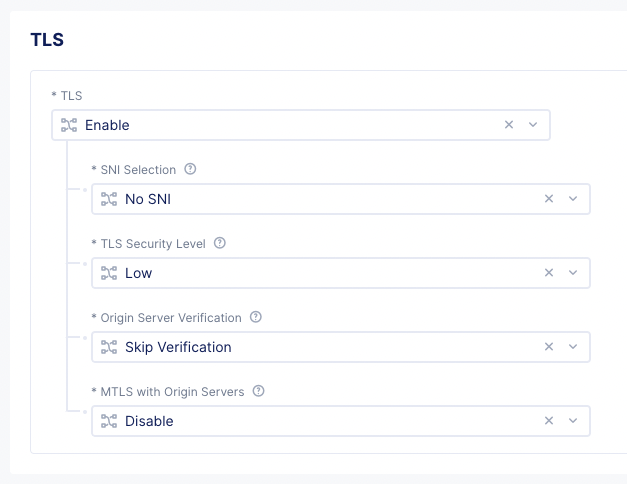Viewport: 627px width, 484px height.
Task: Clear the MTLS Disable value
Action: [549, 421]
